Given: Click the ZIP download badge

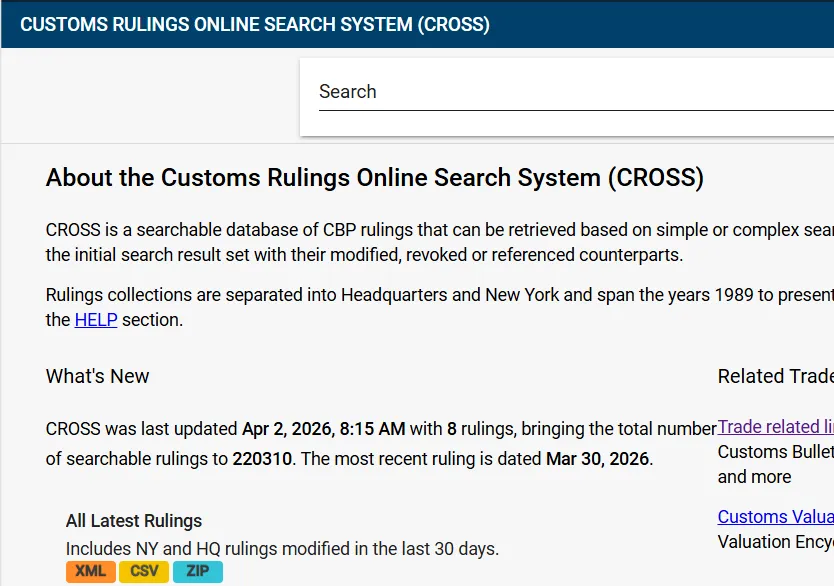Looking at the screenshot, I should click(x=197, y=572).
